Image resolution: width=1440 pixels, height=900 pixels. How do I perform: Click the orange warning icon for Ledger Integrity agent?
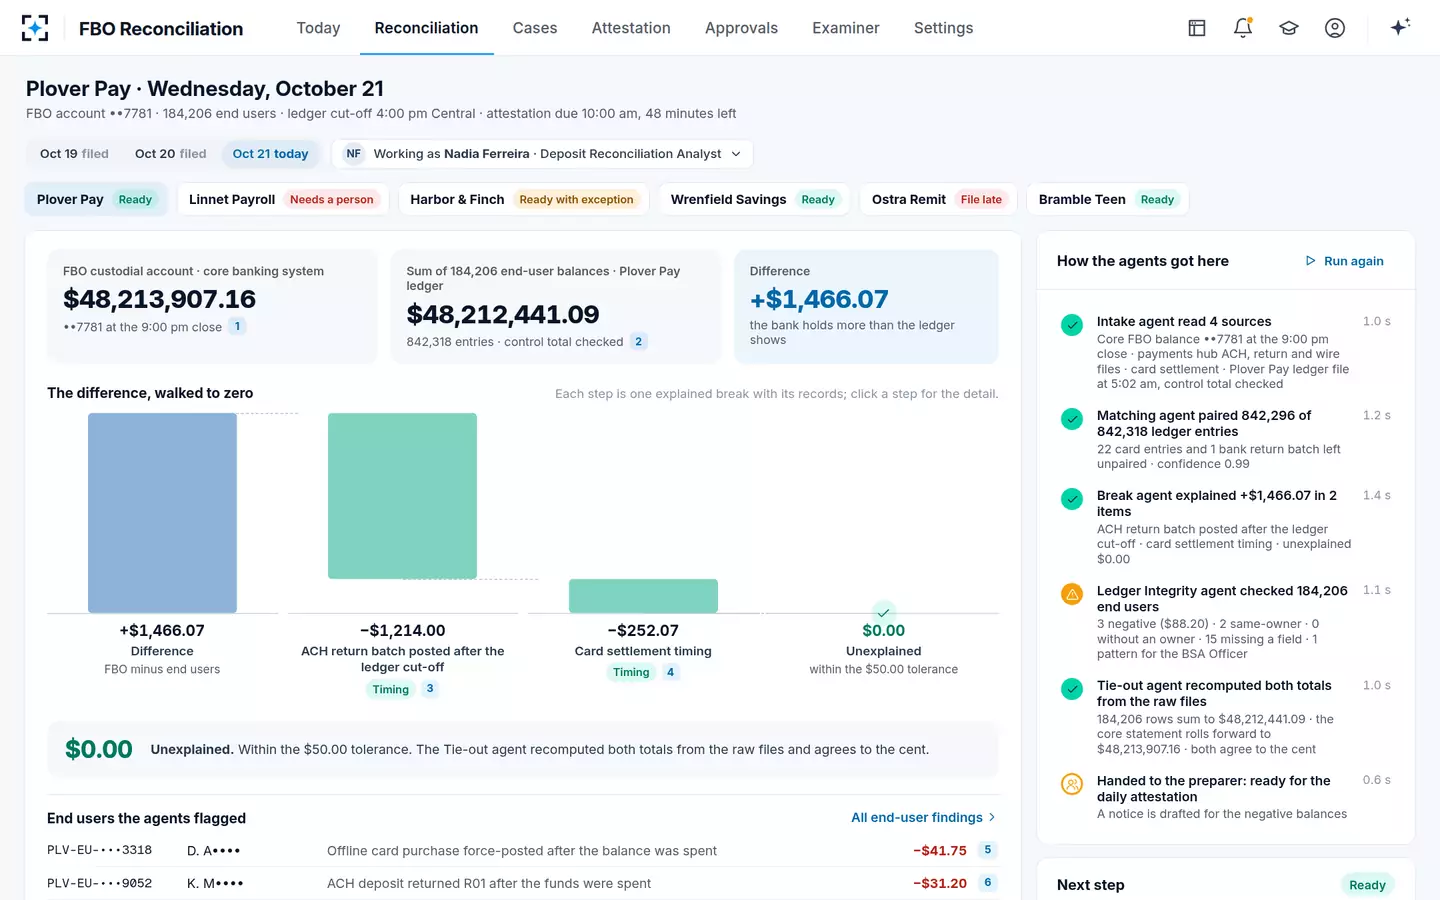(1072, 594)
